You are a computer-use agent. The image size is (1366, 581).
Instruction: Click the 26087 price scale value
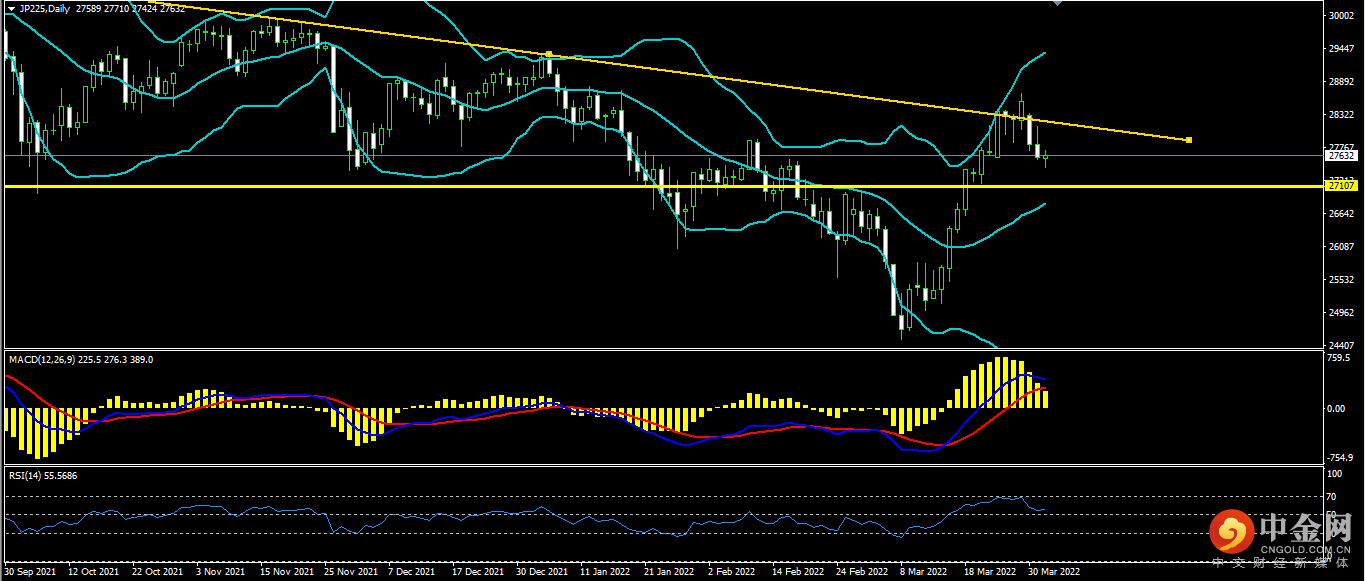1341,247
